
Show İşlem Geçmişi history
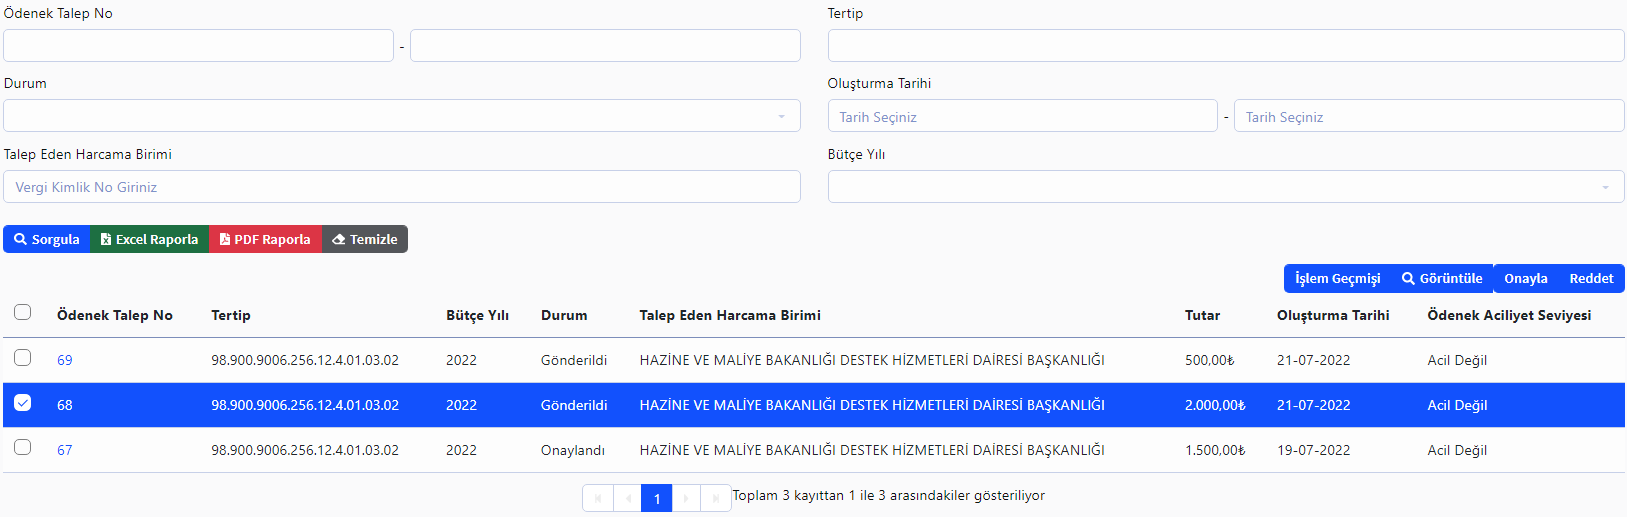pyautogui.click(x=1337, y=278)
